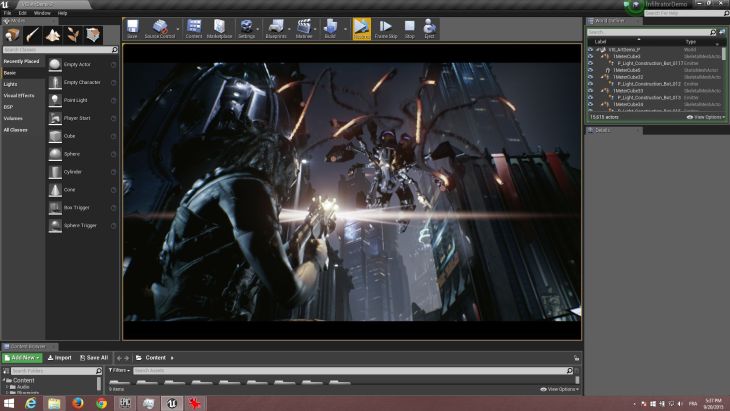Select the Geometry Editing mode icon

(x=93, y=35)
